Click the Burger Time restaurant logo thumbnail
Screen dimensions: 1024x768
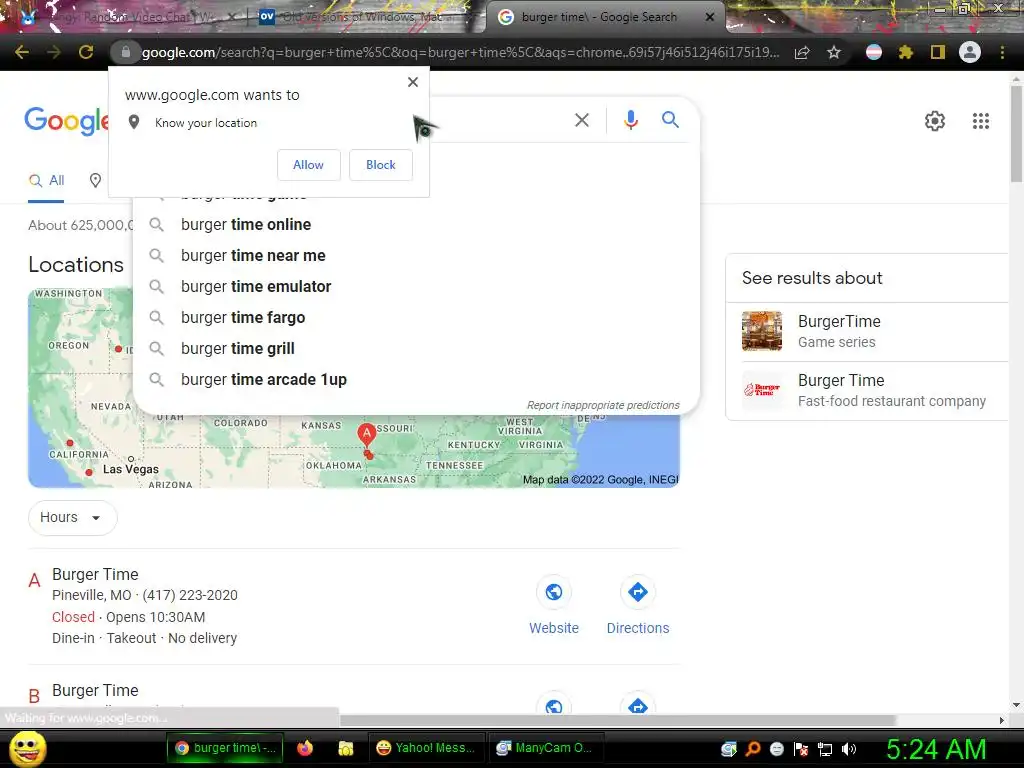(761, 391)
